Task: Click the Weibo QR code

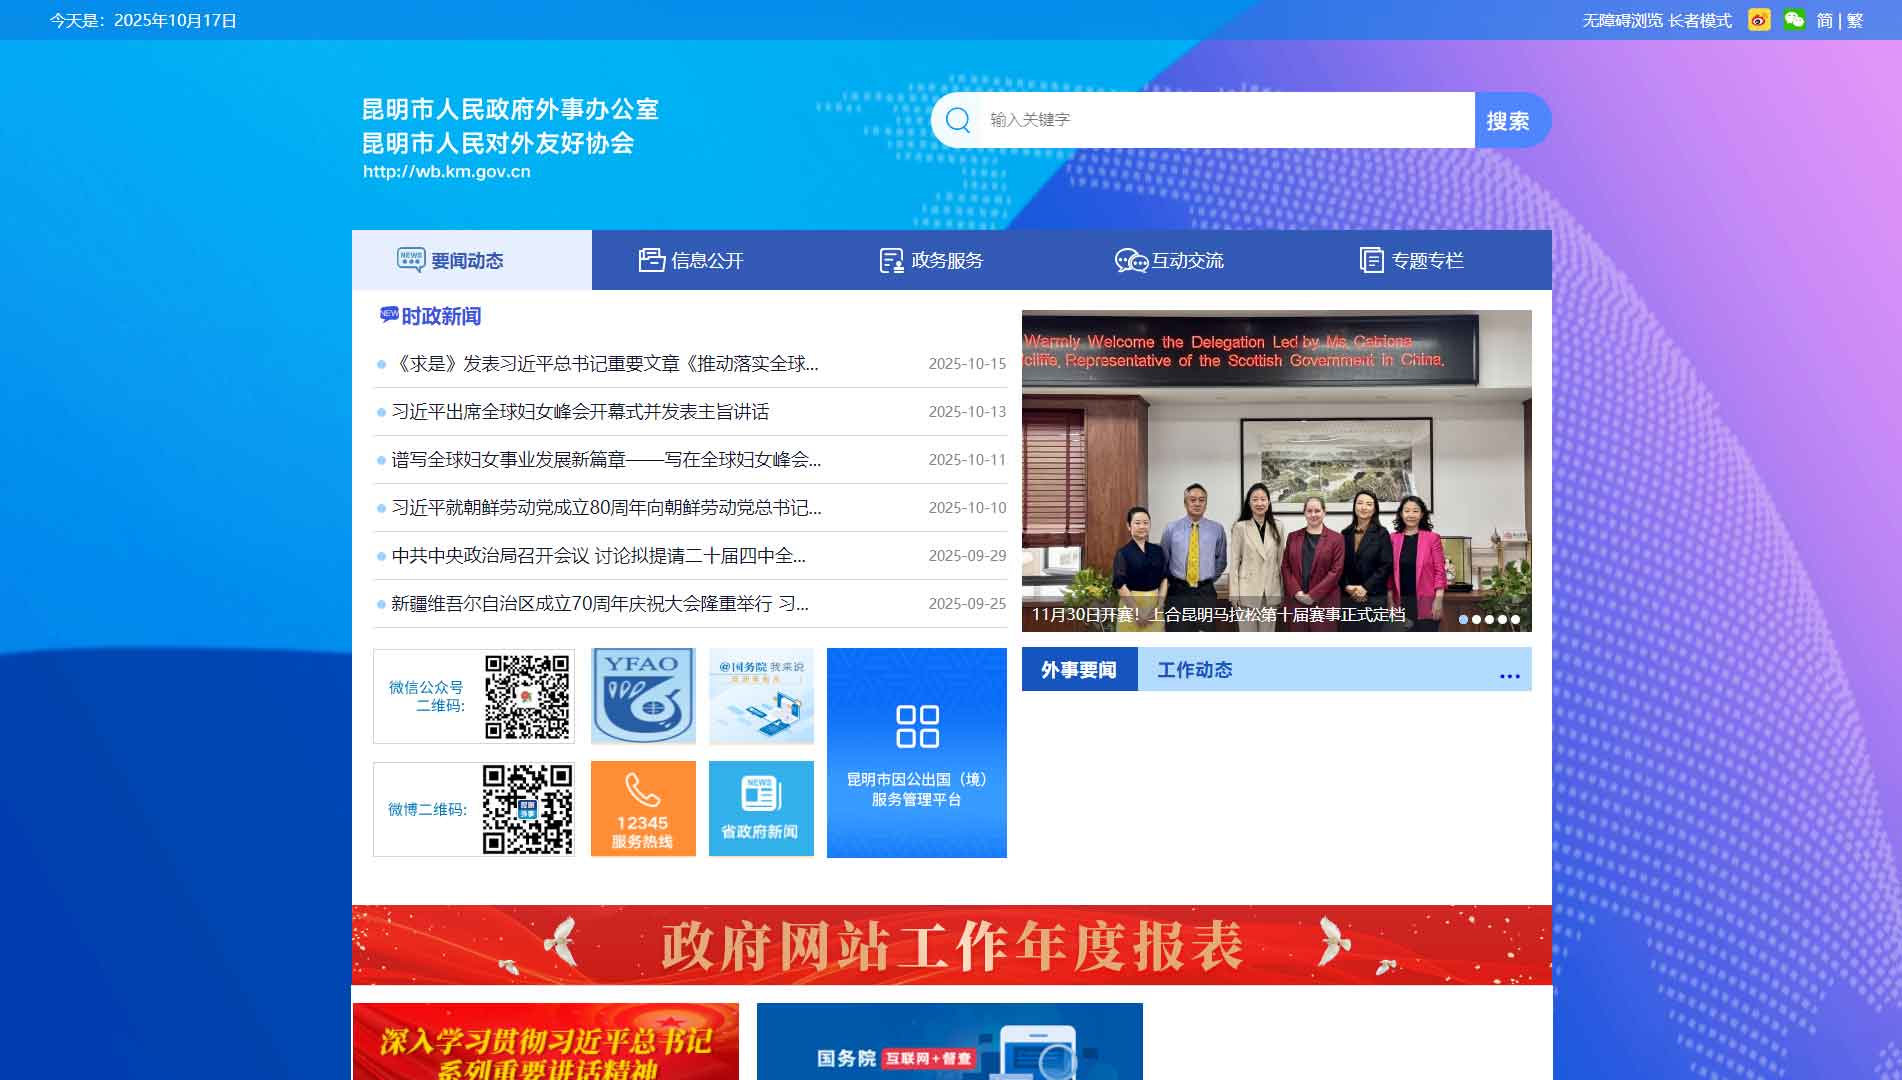Action: pyautogui.click(x=527, y=809)
